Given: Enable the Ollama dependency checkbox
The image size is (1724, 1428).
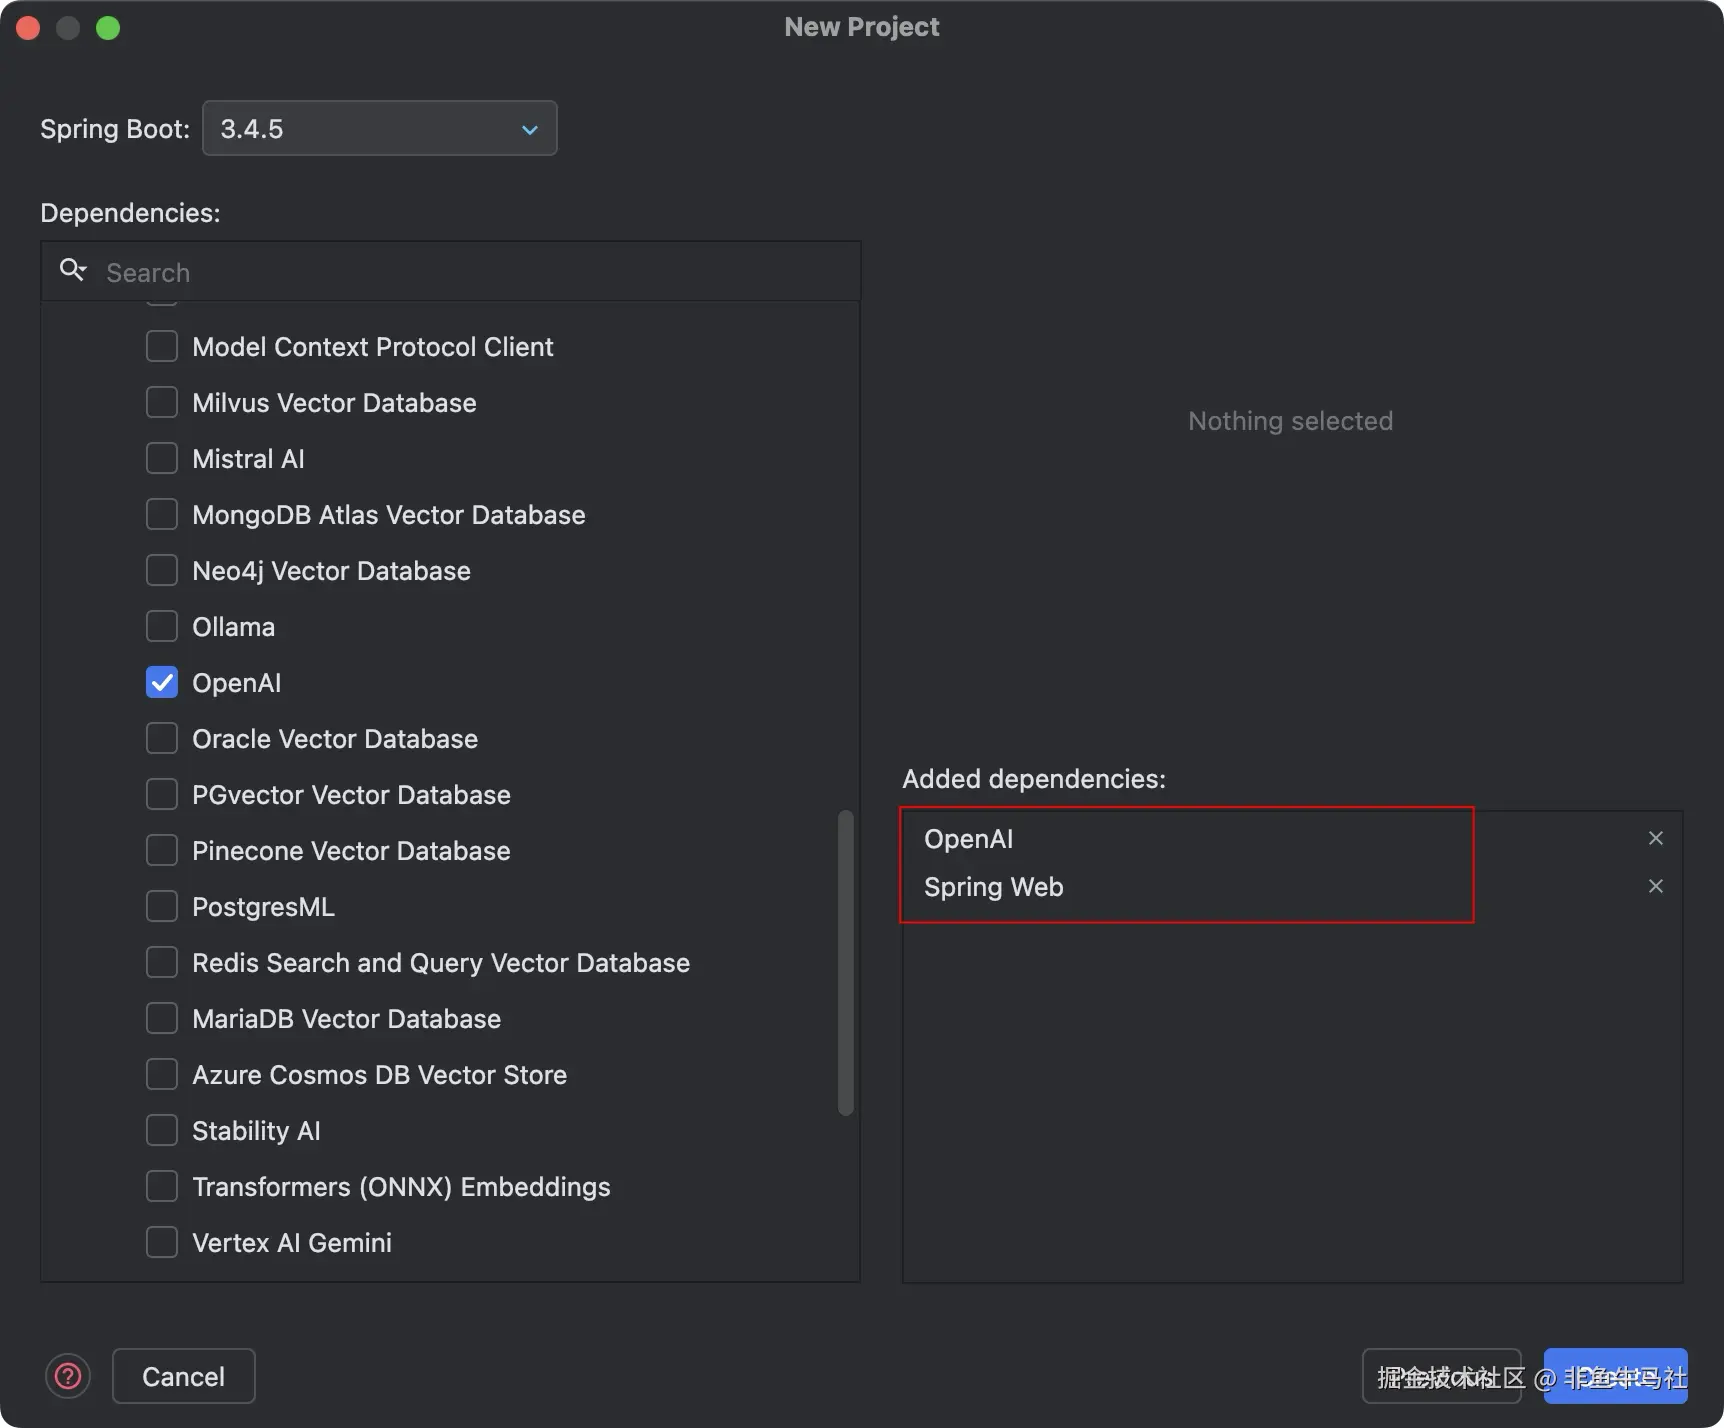Looking at the screenshot, I should tap(162, 626).
